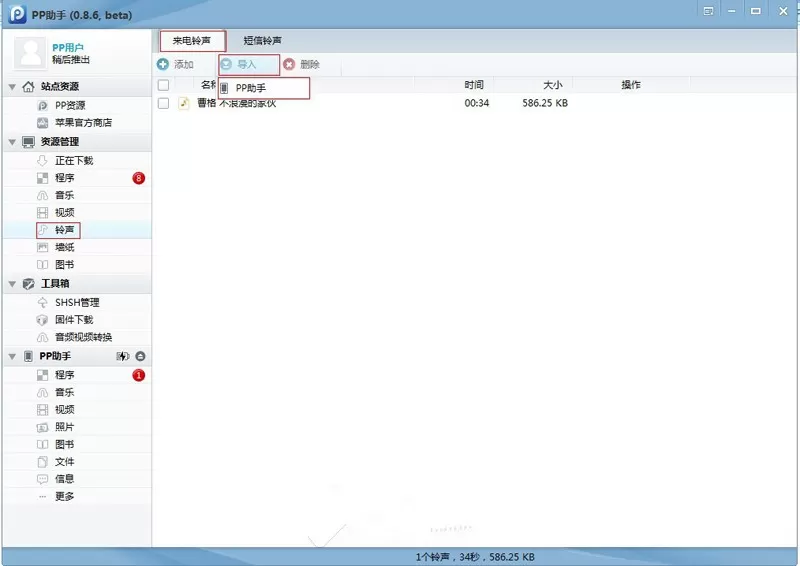Click the PP用户 avatar picture

[30, 53]
